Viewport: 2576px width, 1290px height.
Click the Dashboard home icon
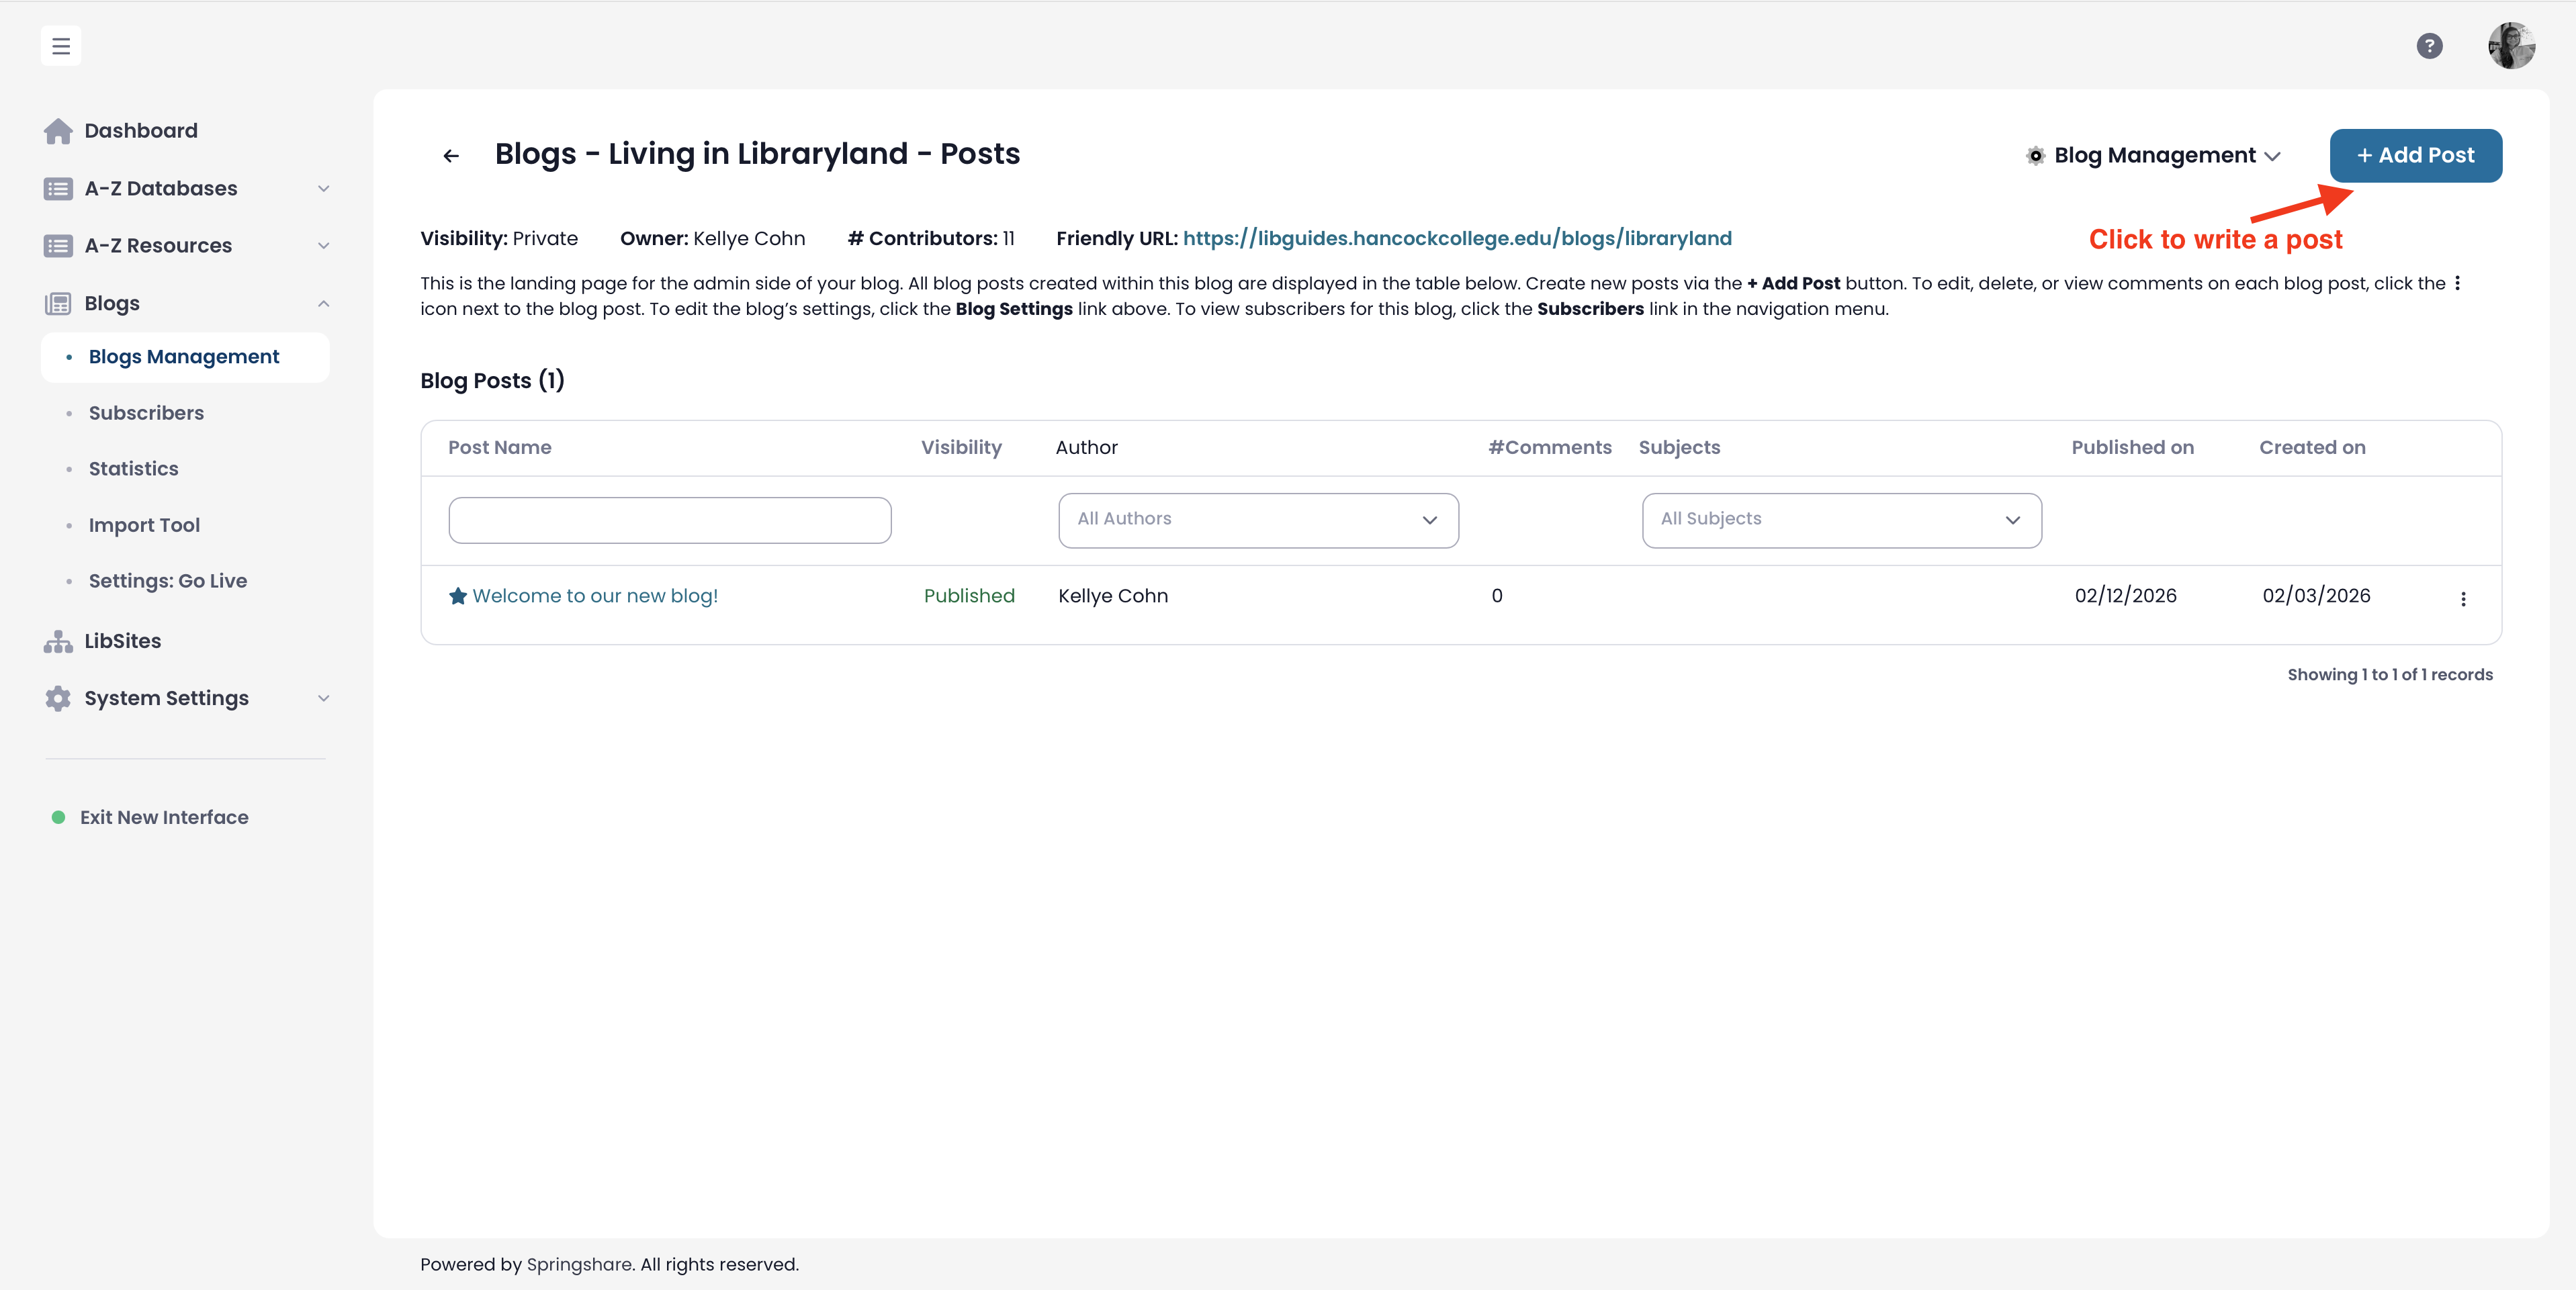click(58, 131)
